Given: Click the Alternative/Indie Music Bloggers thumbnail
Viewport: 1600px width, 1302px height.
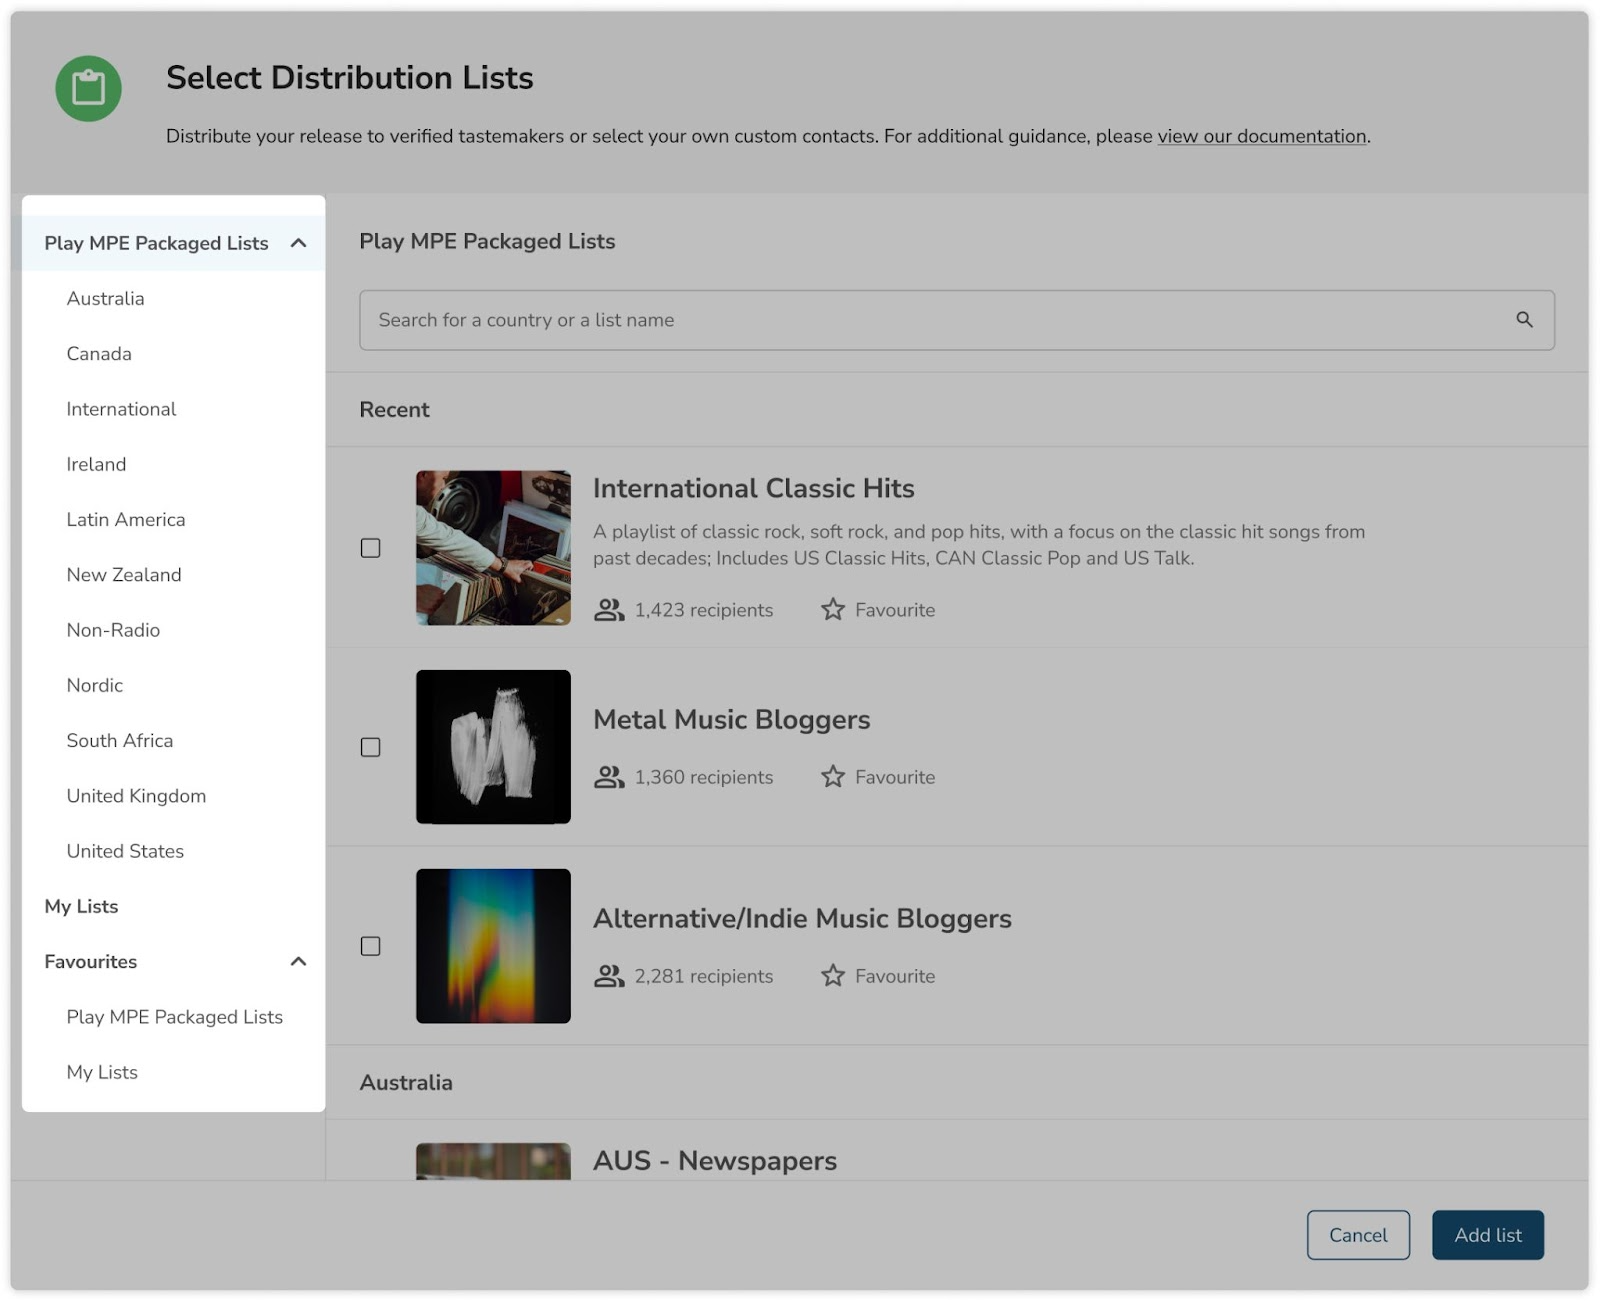Looking at the screenshot, I should tap(493, 946).
